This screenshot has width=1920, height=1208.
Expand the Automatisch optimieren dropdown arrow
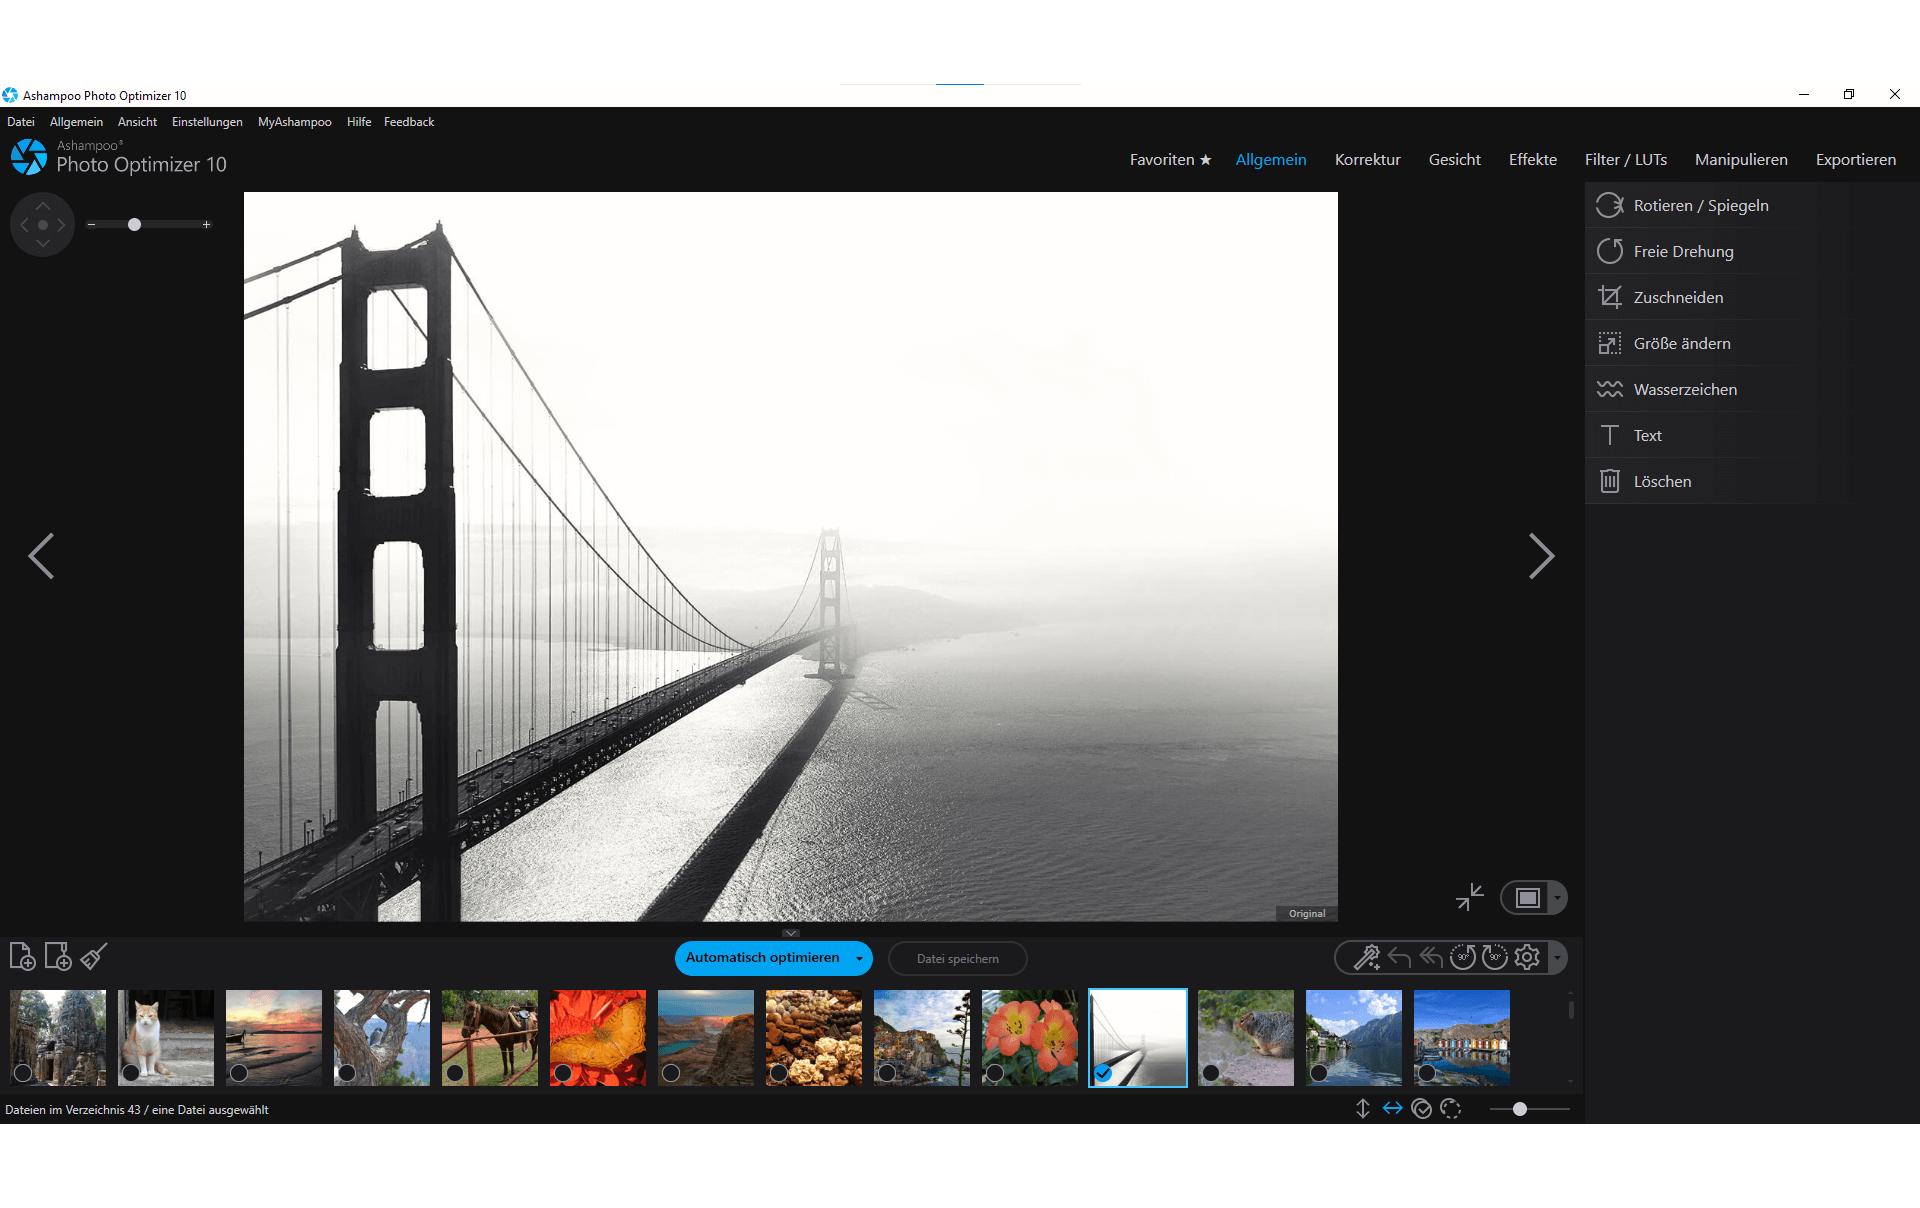859,959
